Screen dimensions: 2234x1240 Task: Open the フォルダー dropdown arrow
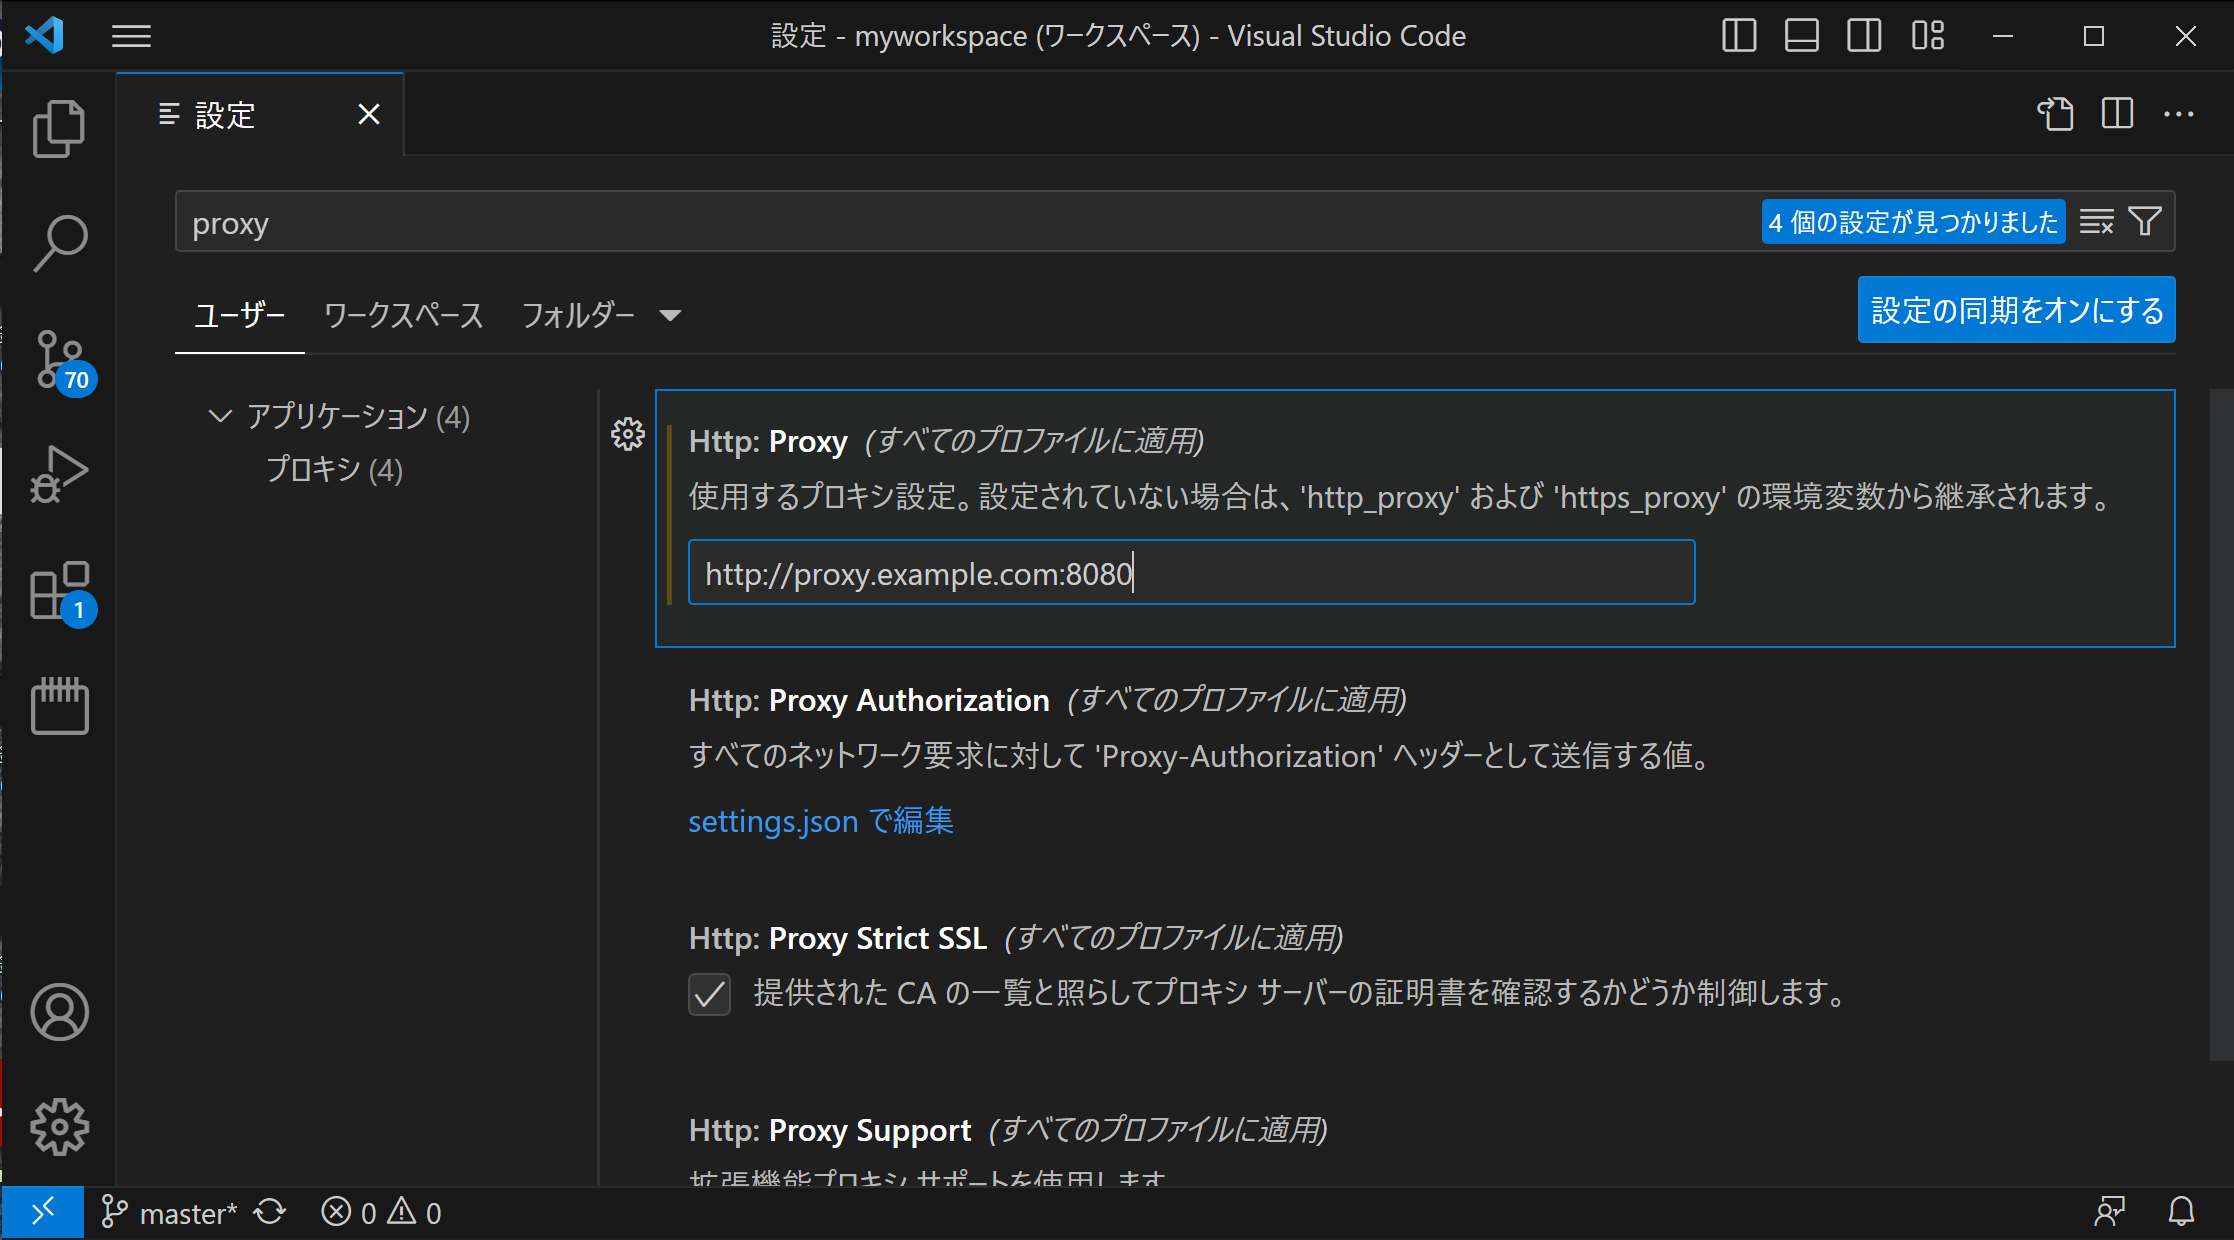(x=670, y=316)
